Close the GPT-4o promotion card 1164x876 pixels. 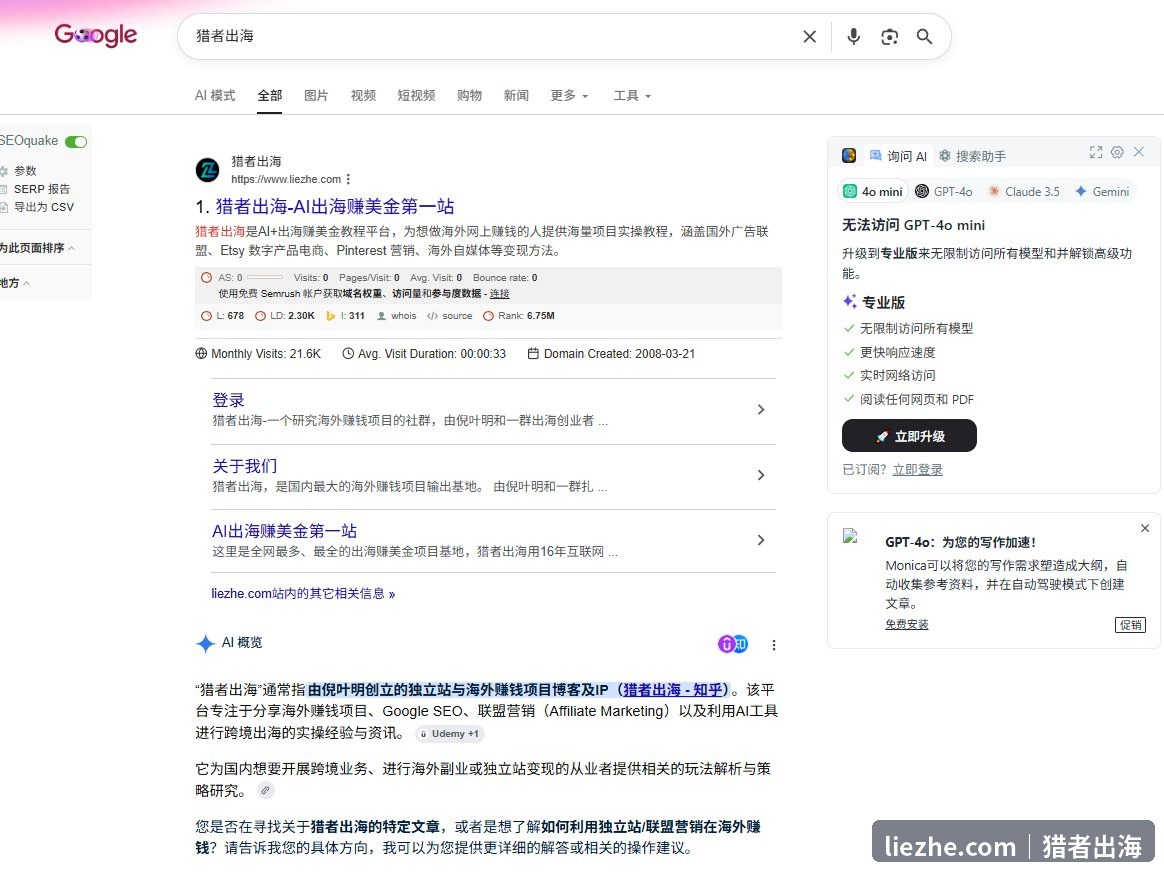(1145, 528)
